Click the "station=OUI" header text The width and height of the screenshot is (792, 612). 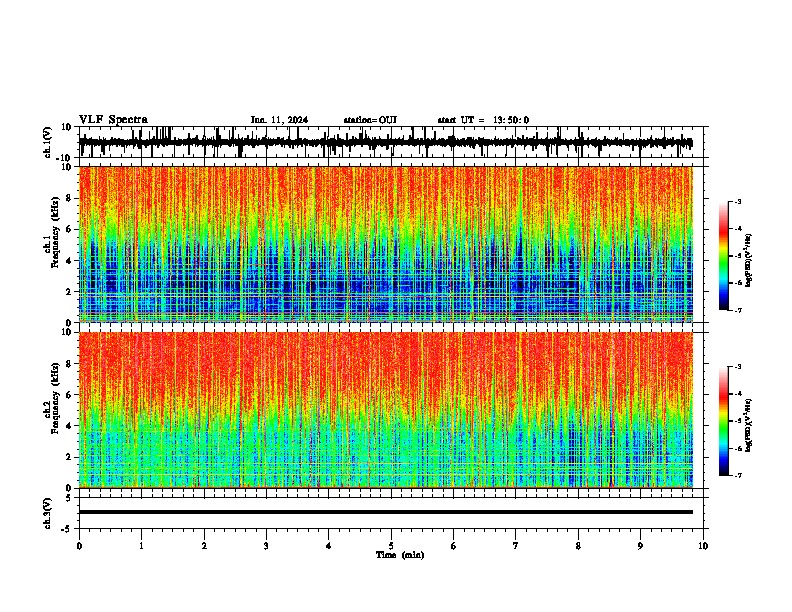click(370, 120)
